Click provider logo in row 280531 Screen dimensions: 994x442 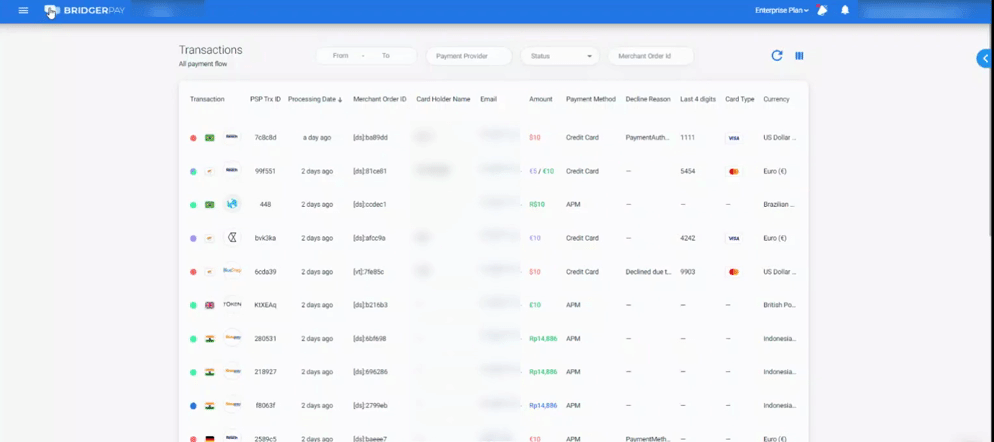click(x=232, y=339)
